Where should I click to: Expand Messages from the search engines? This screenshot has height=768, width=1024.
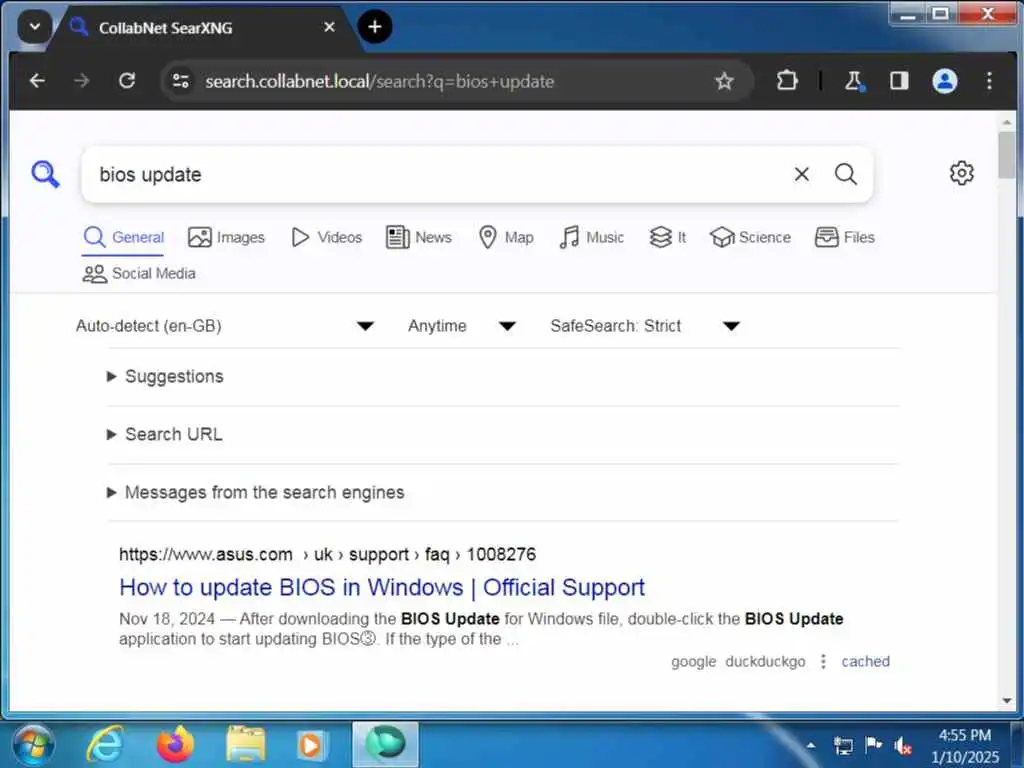point(255,492)
